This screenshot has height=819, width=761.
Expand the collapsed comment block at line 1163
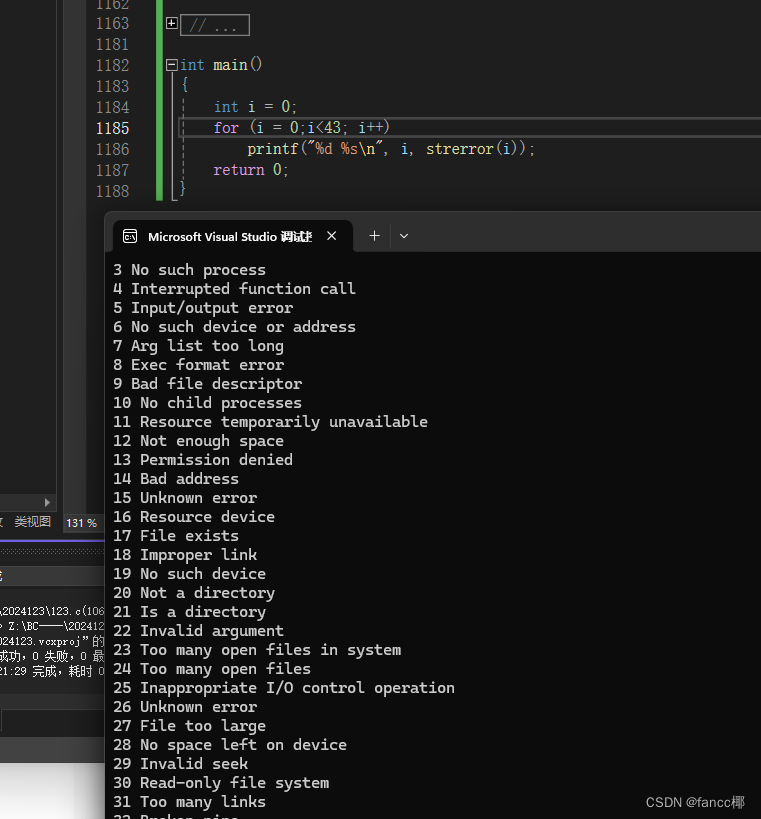(171, 23)
